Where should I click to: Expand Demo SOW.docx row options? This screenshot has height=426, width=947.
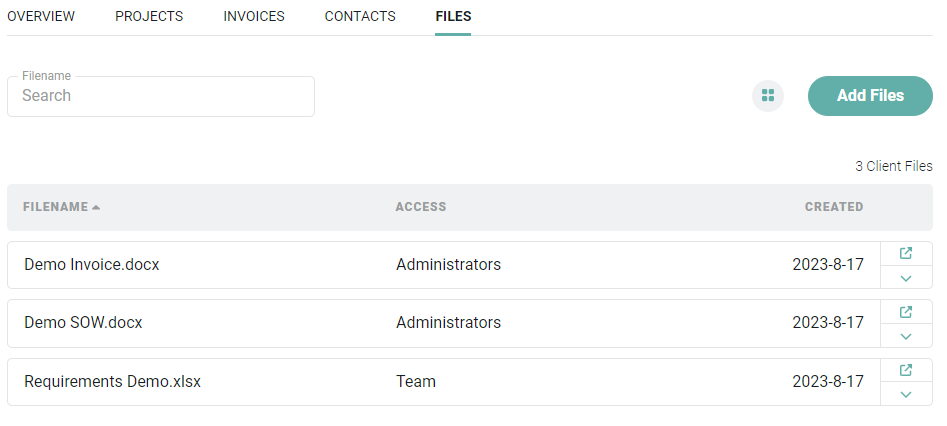point(906,336)
